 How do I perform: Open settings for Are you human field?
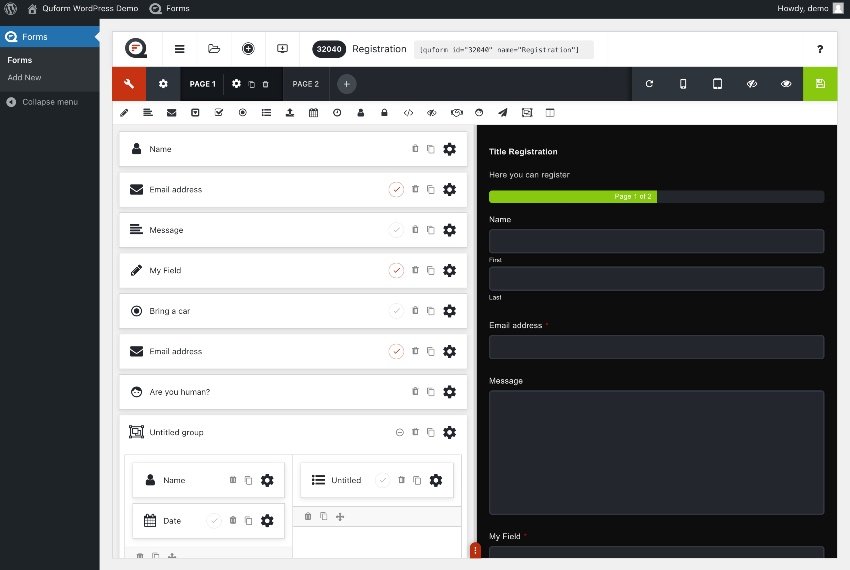tap(449, 392)
